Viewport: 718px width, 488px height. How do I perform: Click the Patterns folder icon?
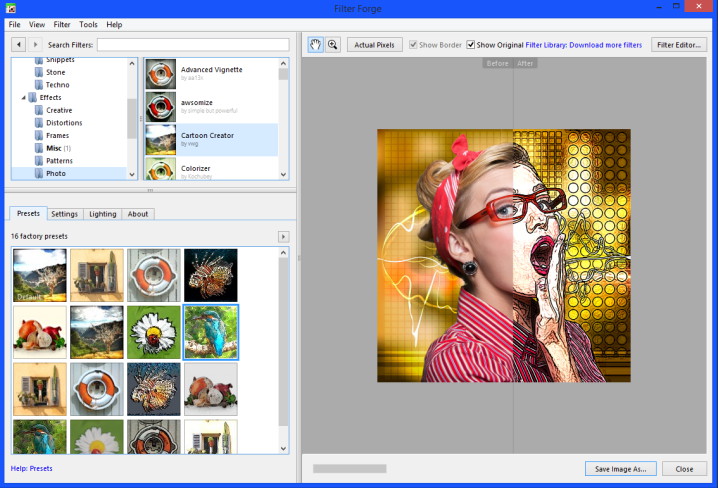[x=39, y=161]
